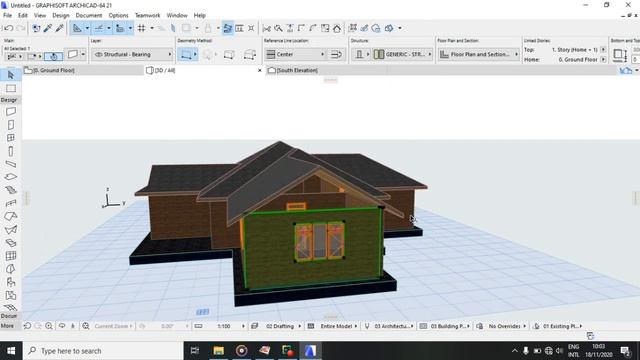640x360 pixels.
Task: Switch to the 0. Ground Floor tab
Action: pos(83,70)
